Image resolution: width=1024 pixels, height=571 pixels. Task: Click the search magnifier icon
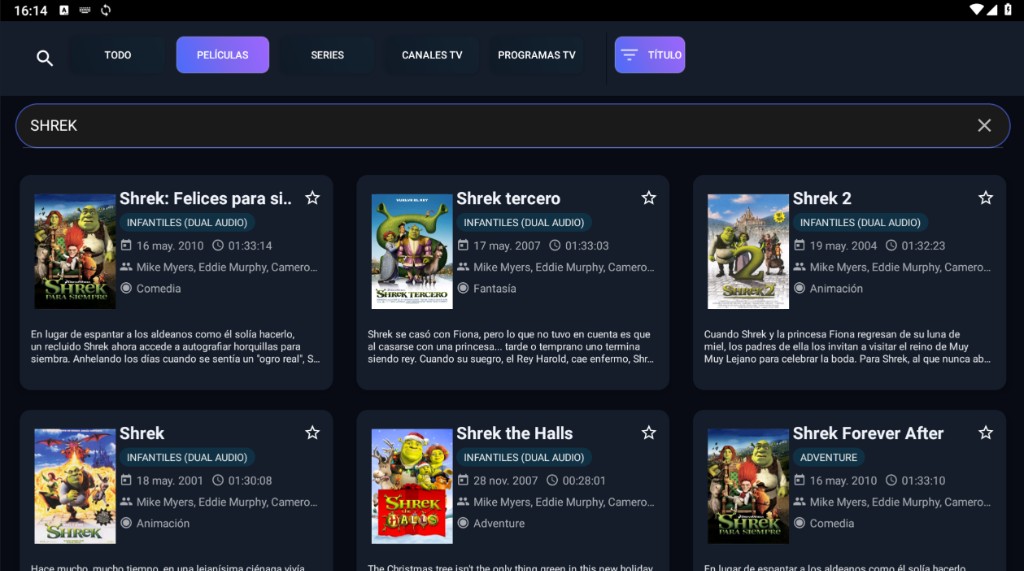(x=44, y=58)
